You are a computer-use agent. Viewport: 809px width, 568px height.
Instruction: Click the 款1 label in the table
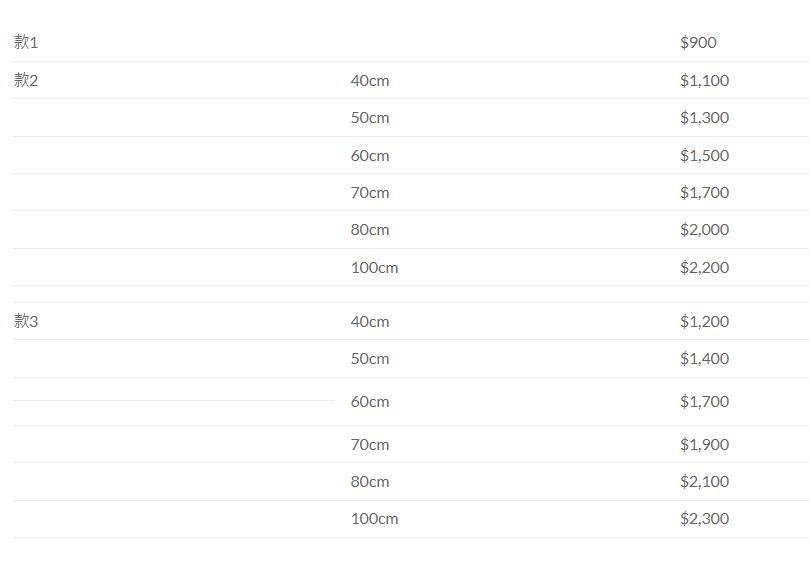[26, 43]
